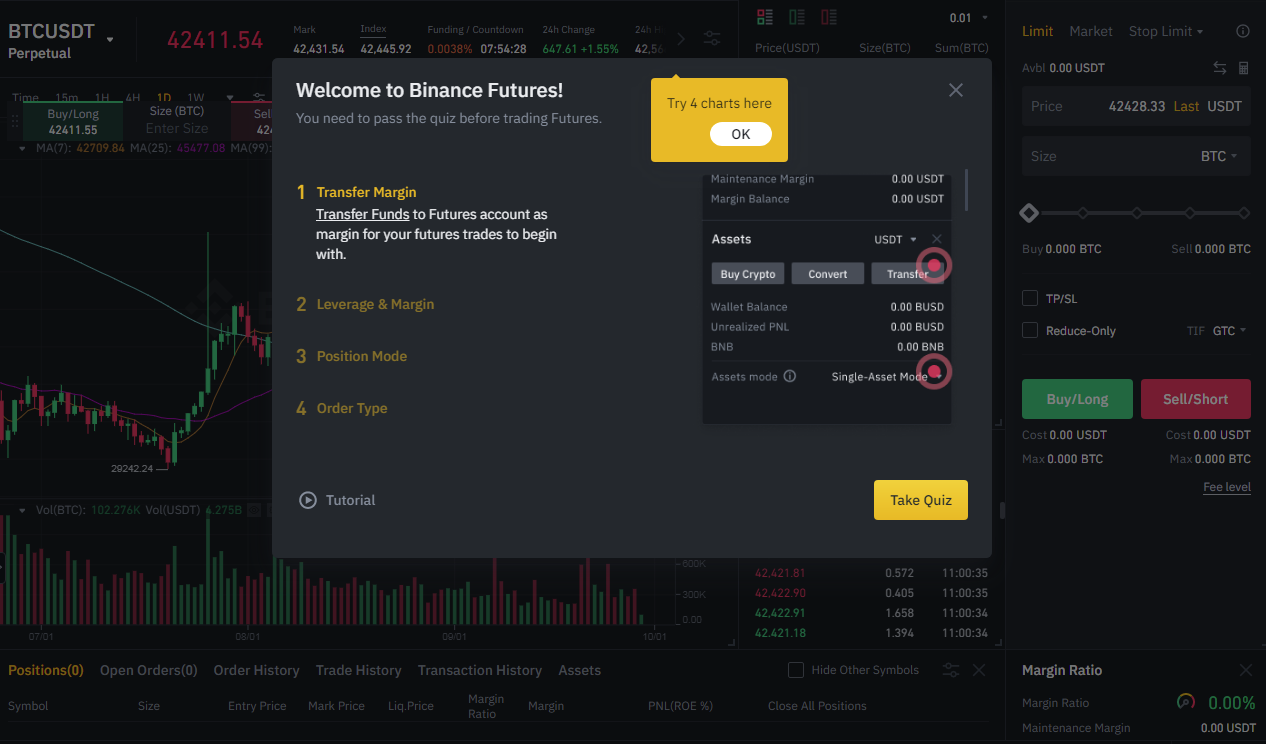Switch to Trade History tab
1266x744 pixels.
(x=359, y=670)
